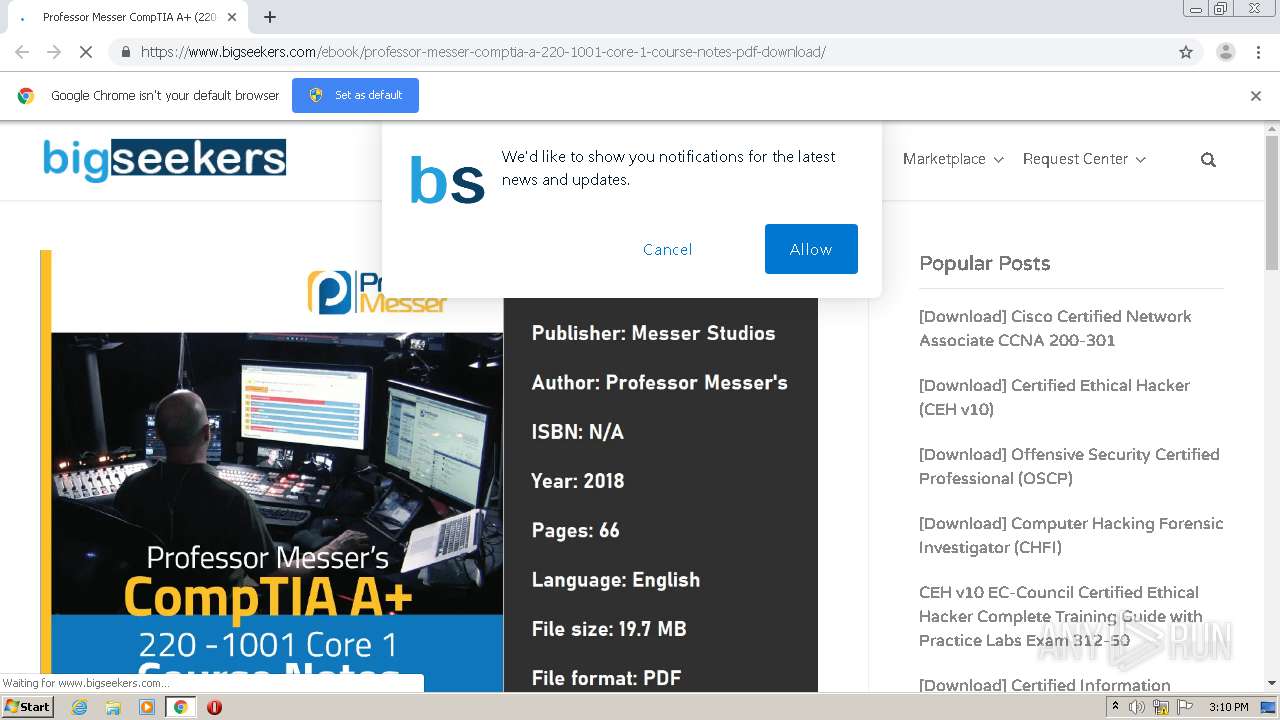
Task: Click the Professor Messer book cover image
Action: 272,470
